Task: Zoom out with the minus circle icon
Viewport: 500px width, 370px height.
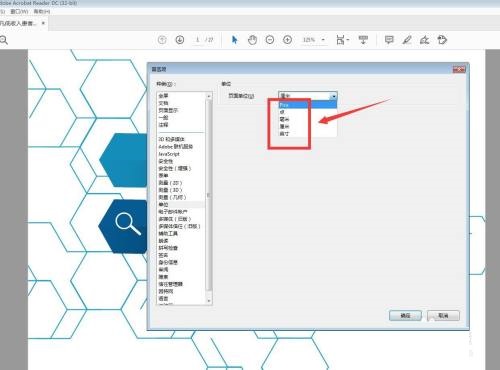Action: click(x=270, y=40)
